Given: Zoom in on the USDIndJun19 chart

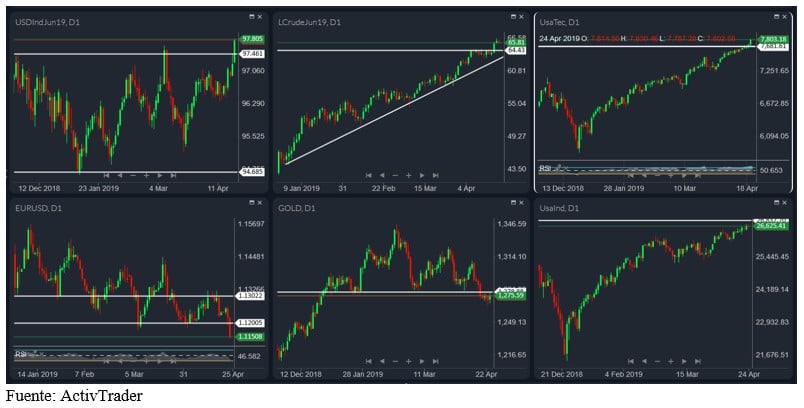Looking at the screenshot, I should 146,175.
